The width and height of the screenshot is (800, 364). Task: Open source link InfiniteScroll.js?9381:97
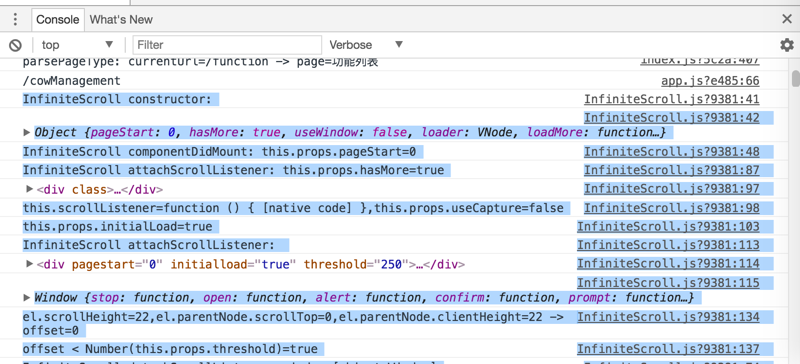[x=671, y=189]
